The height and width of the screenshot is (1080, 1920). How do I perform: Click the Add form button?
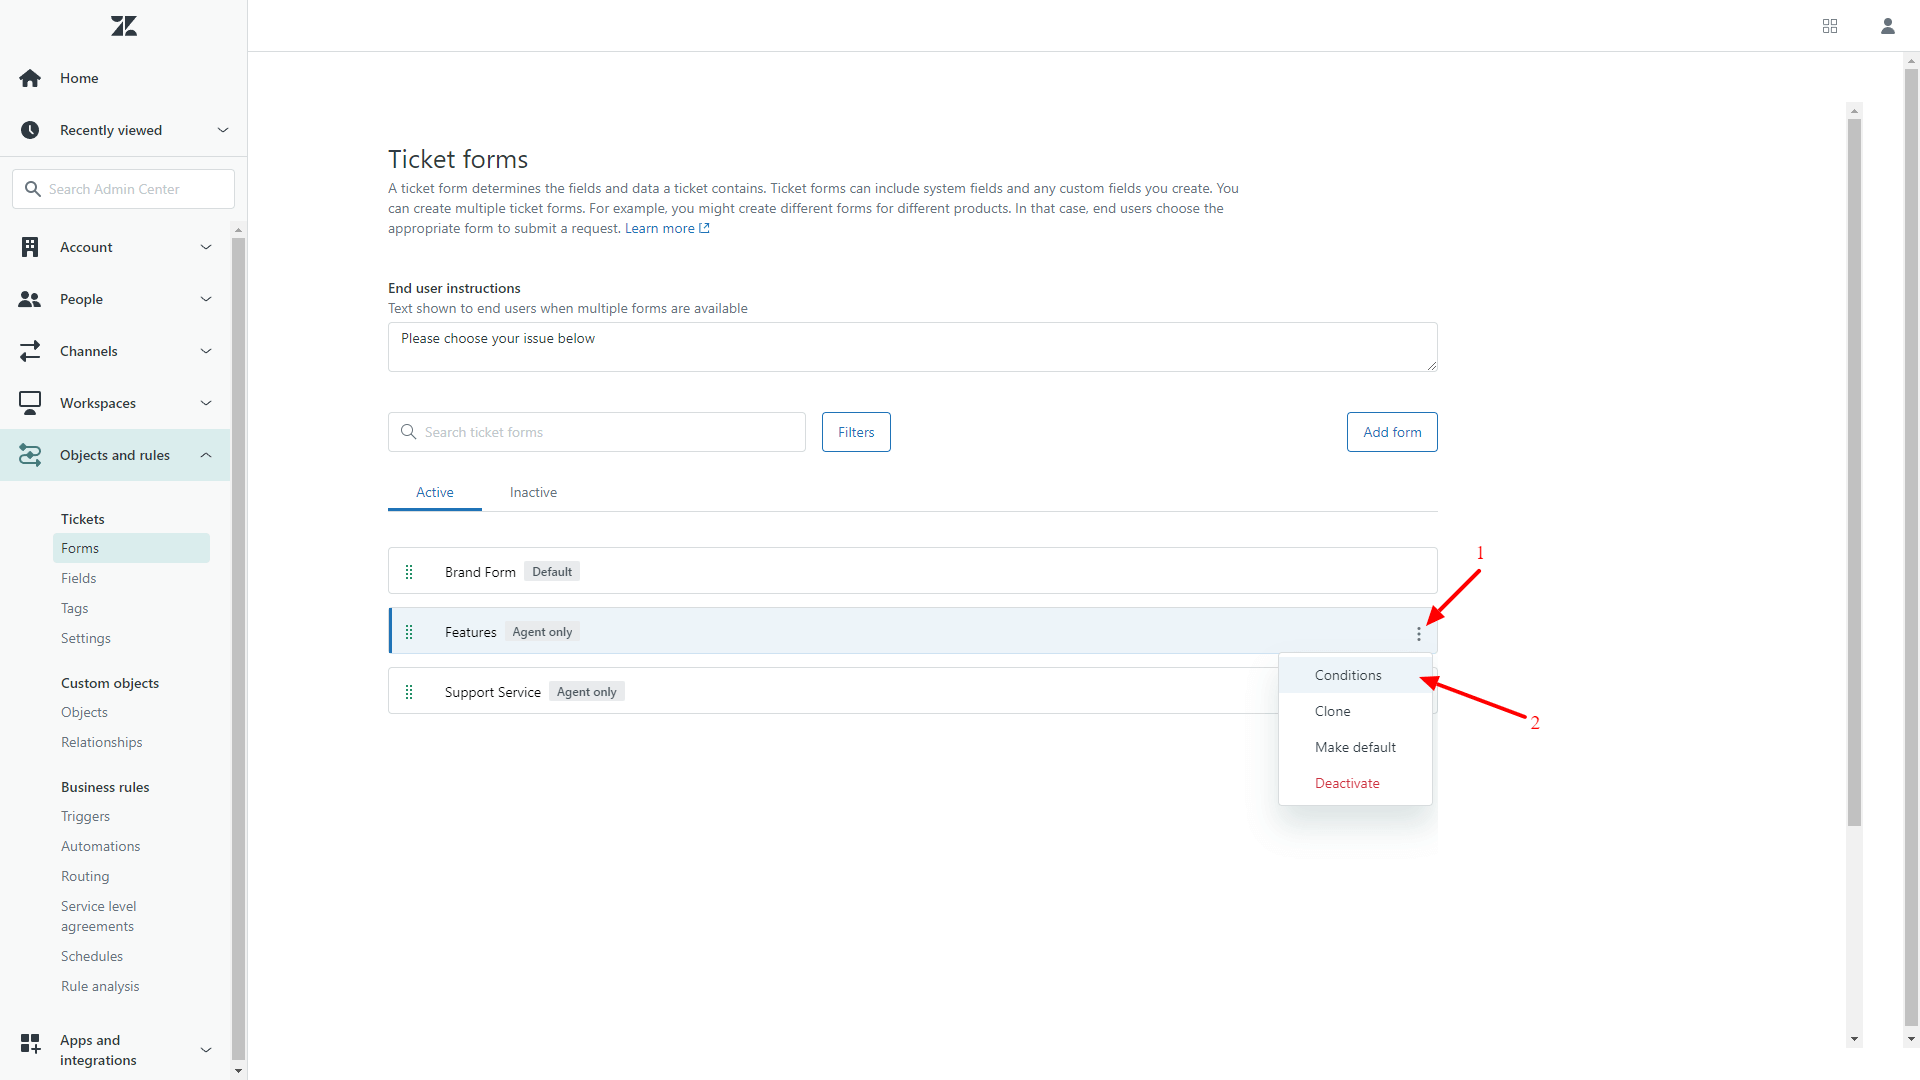tap(1391, 431)
